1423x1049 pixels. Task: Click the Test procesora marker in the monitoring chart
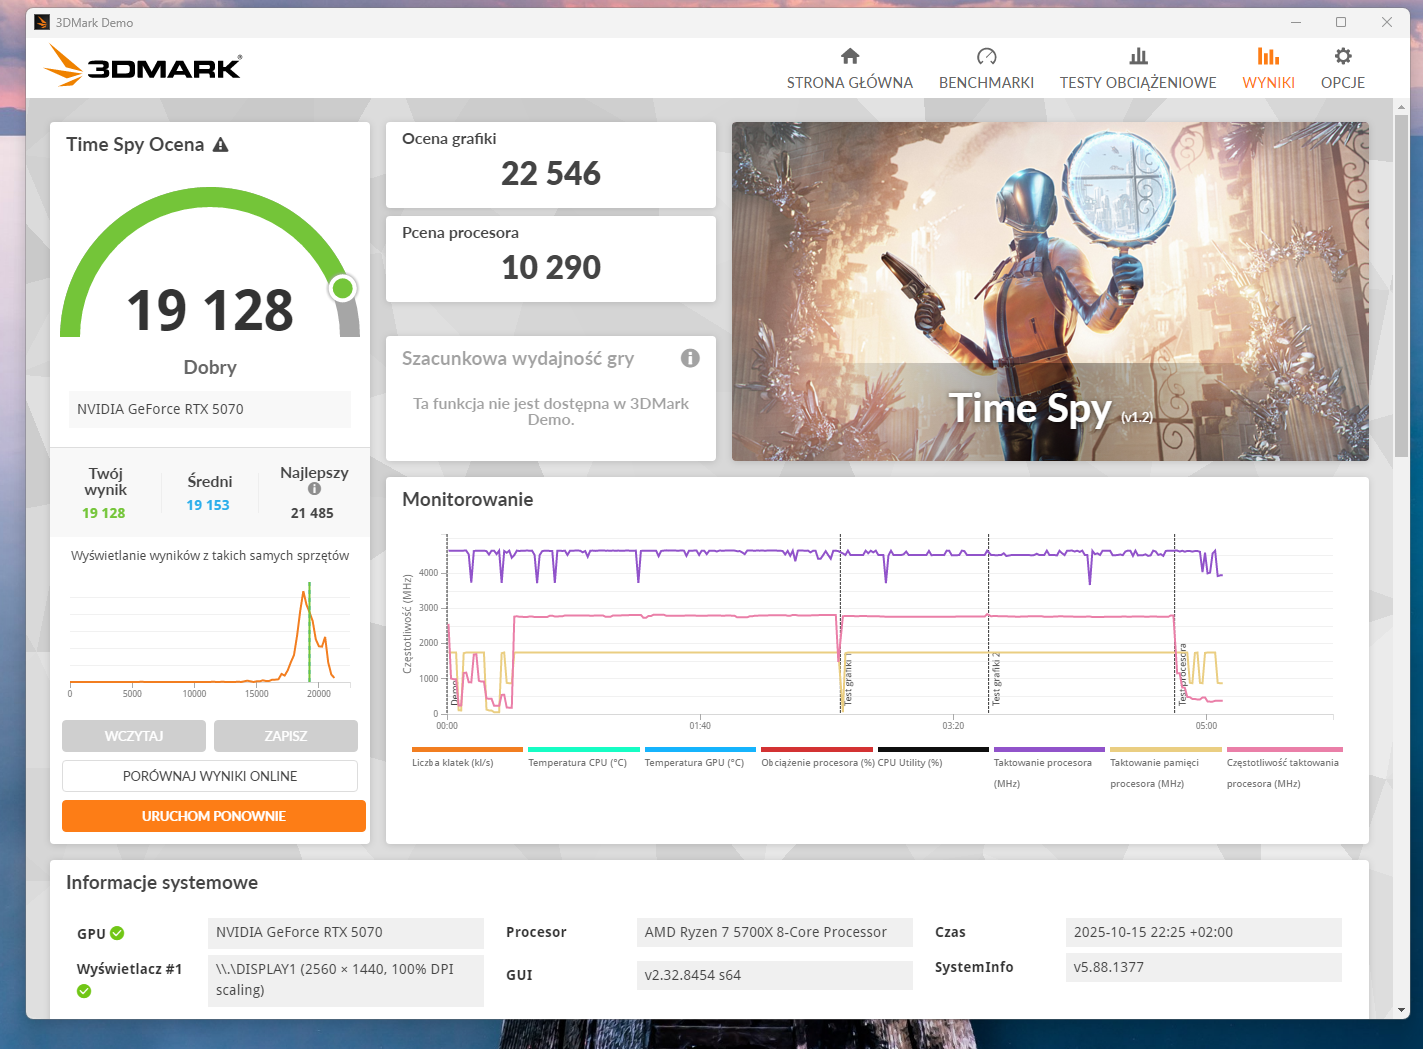(1182, 675)
